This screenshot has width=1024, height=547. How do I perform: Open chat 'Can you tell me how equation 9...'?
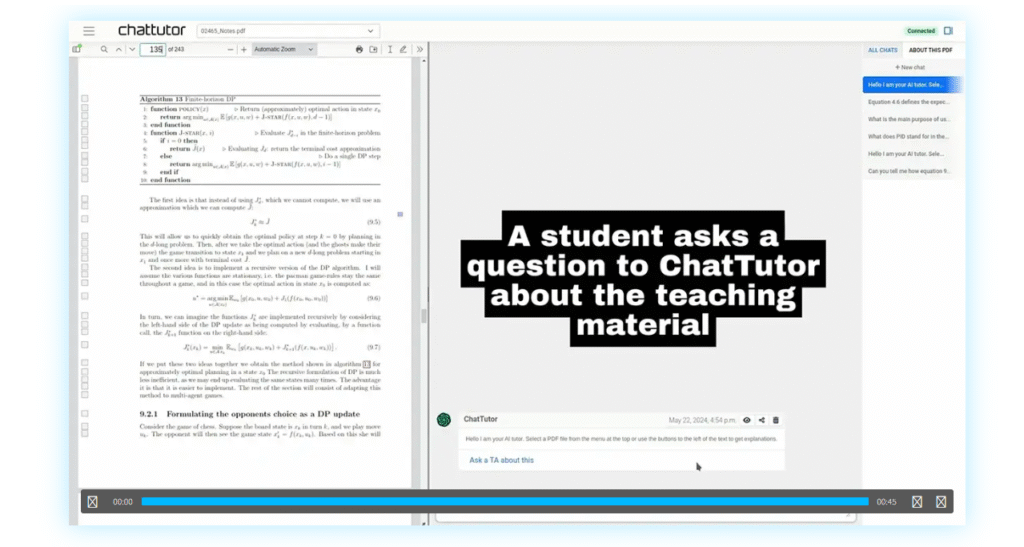tap(912, 171)
